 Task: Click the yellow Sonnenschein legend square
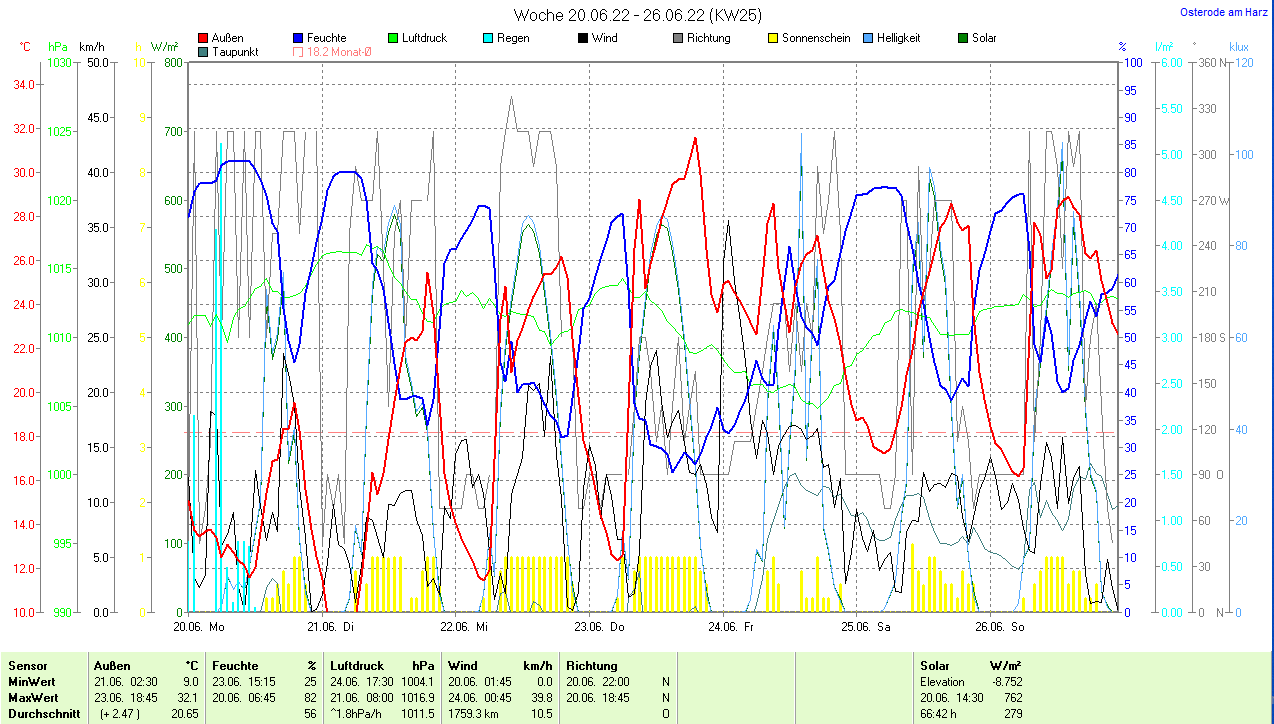click(x=773, y=38)
